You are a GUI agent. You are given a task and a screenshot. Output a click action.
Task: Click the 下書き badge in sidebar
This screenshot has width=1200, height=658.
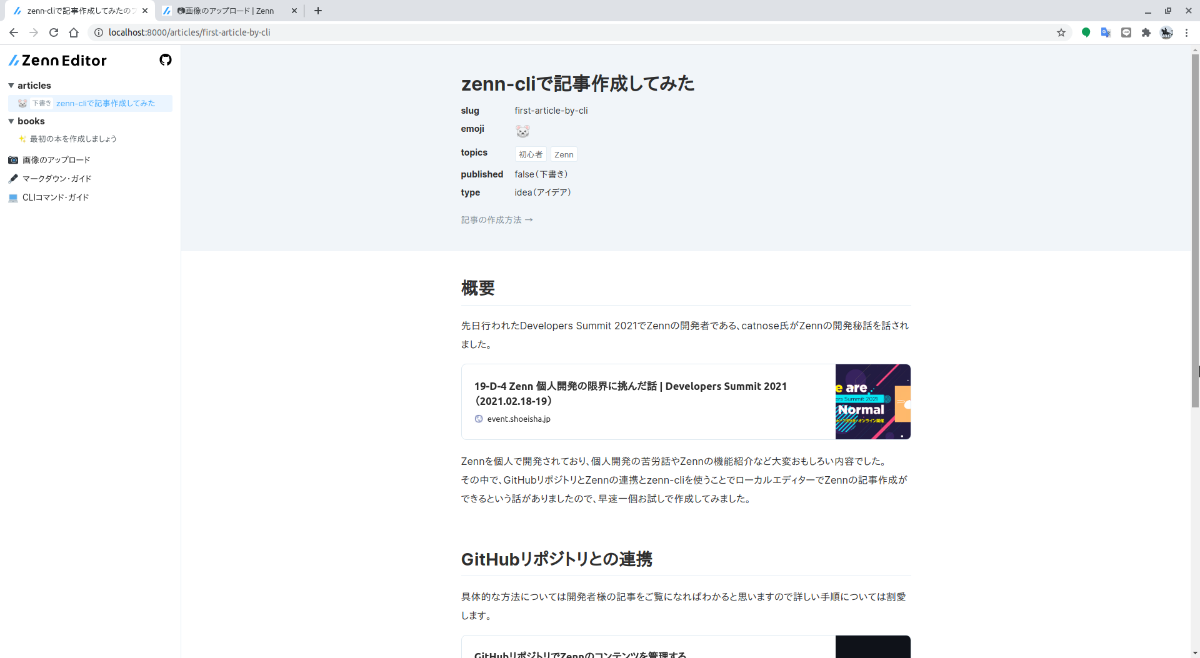click(x=41, y=103)
